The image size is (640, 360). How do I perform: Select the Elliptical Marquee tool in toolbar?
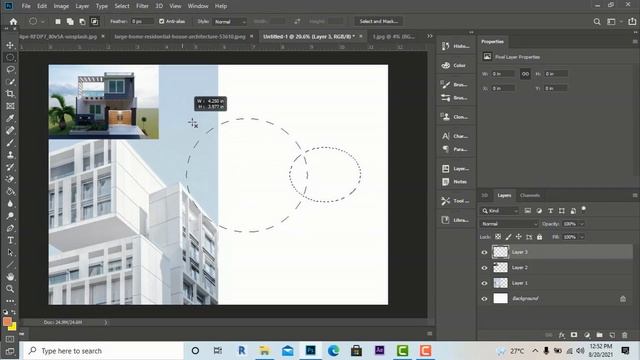(x=10, y=58)
